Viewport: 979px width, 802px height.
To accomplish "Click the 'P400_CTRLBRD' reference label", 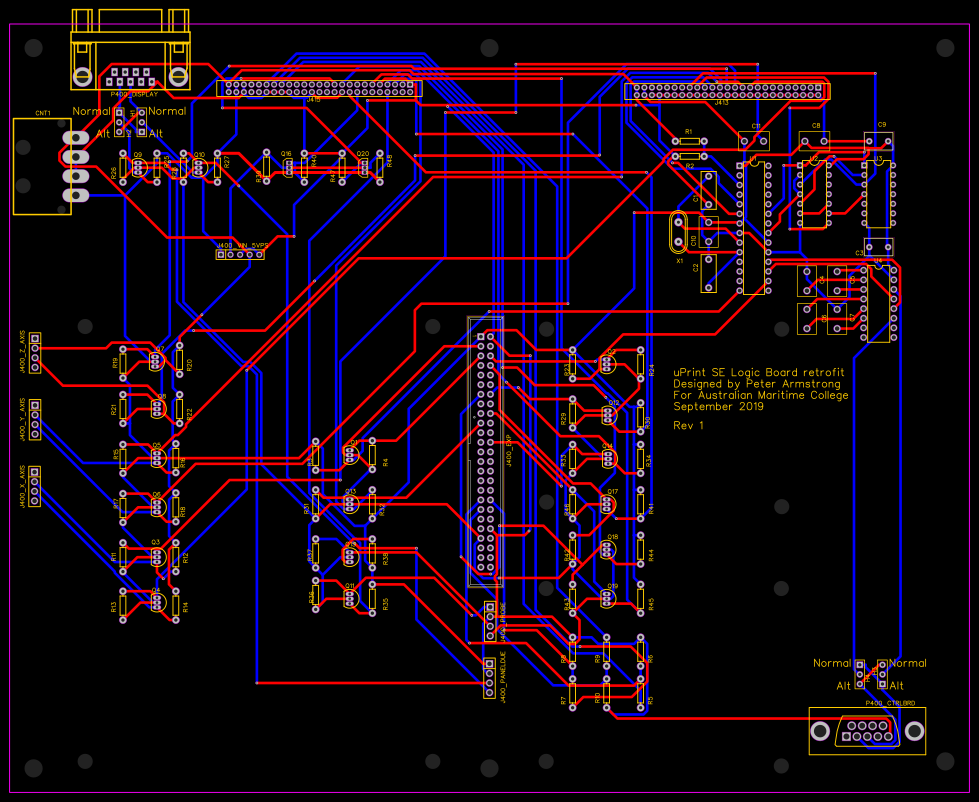I will pos(890,703).
